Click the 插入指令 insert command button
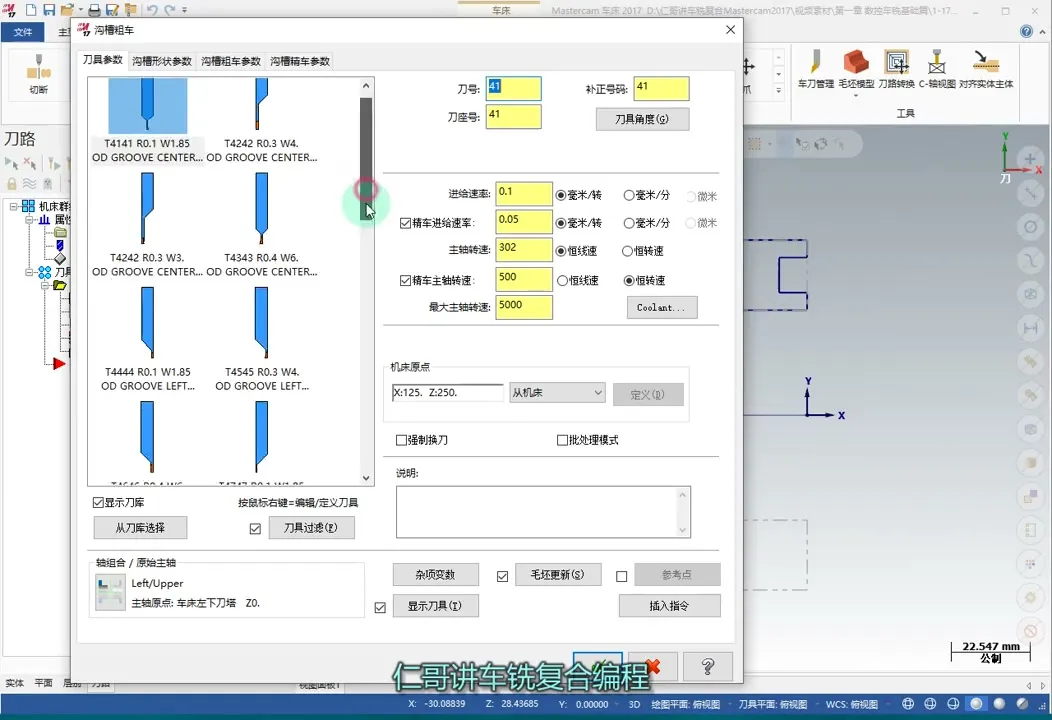 click(670, 606)
